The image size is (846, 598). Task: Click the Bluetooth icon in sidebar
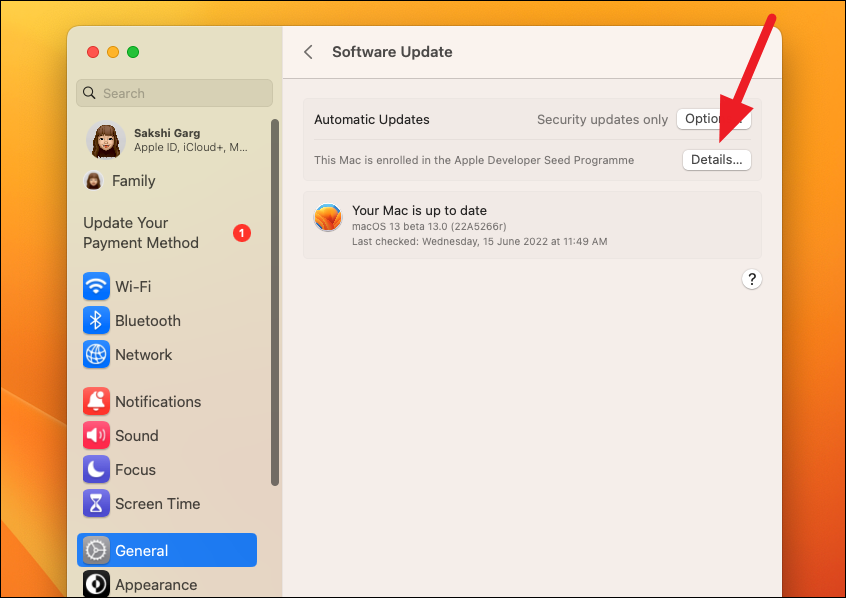pyautogui.click(x=96, y=320)
